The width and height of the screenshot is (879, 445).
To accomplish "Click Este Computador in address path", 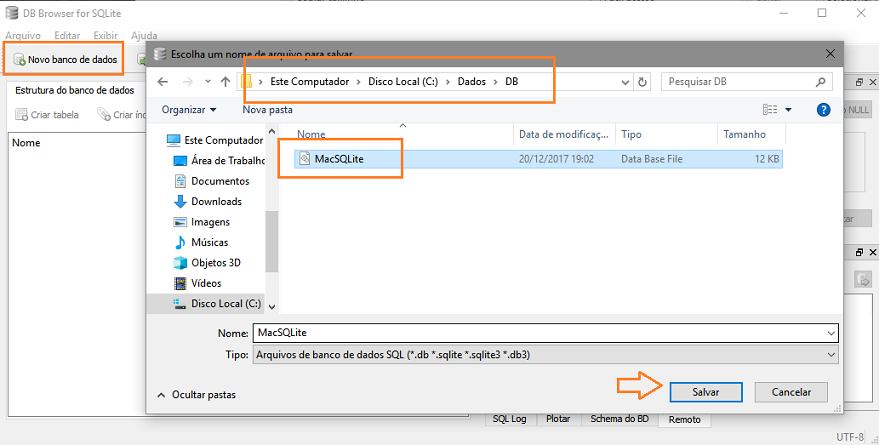I will click(x=309, y=81).
